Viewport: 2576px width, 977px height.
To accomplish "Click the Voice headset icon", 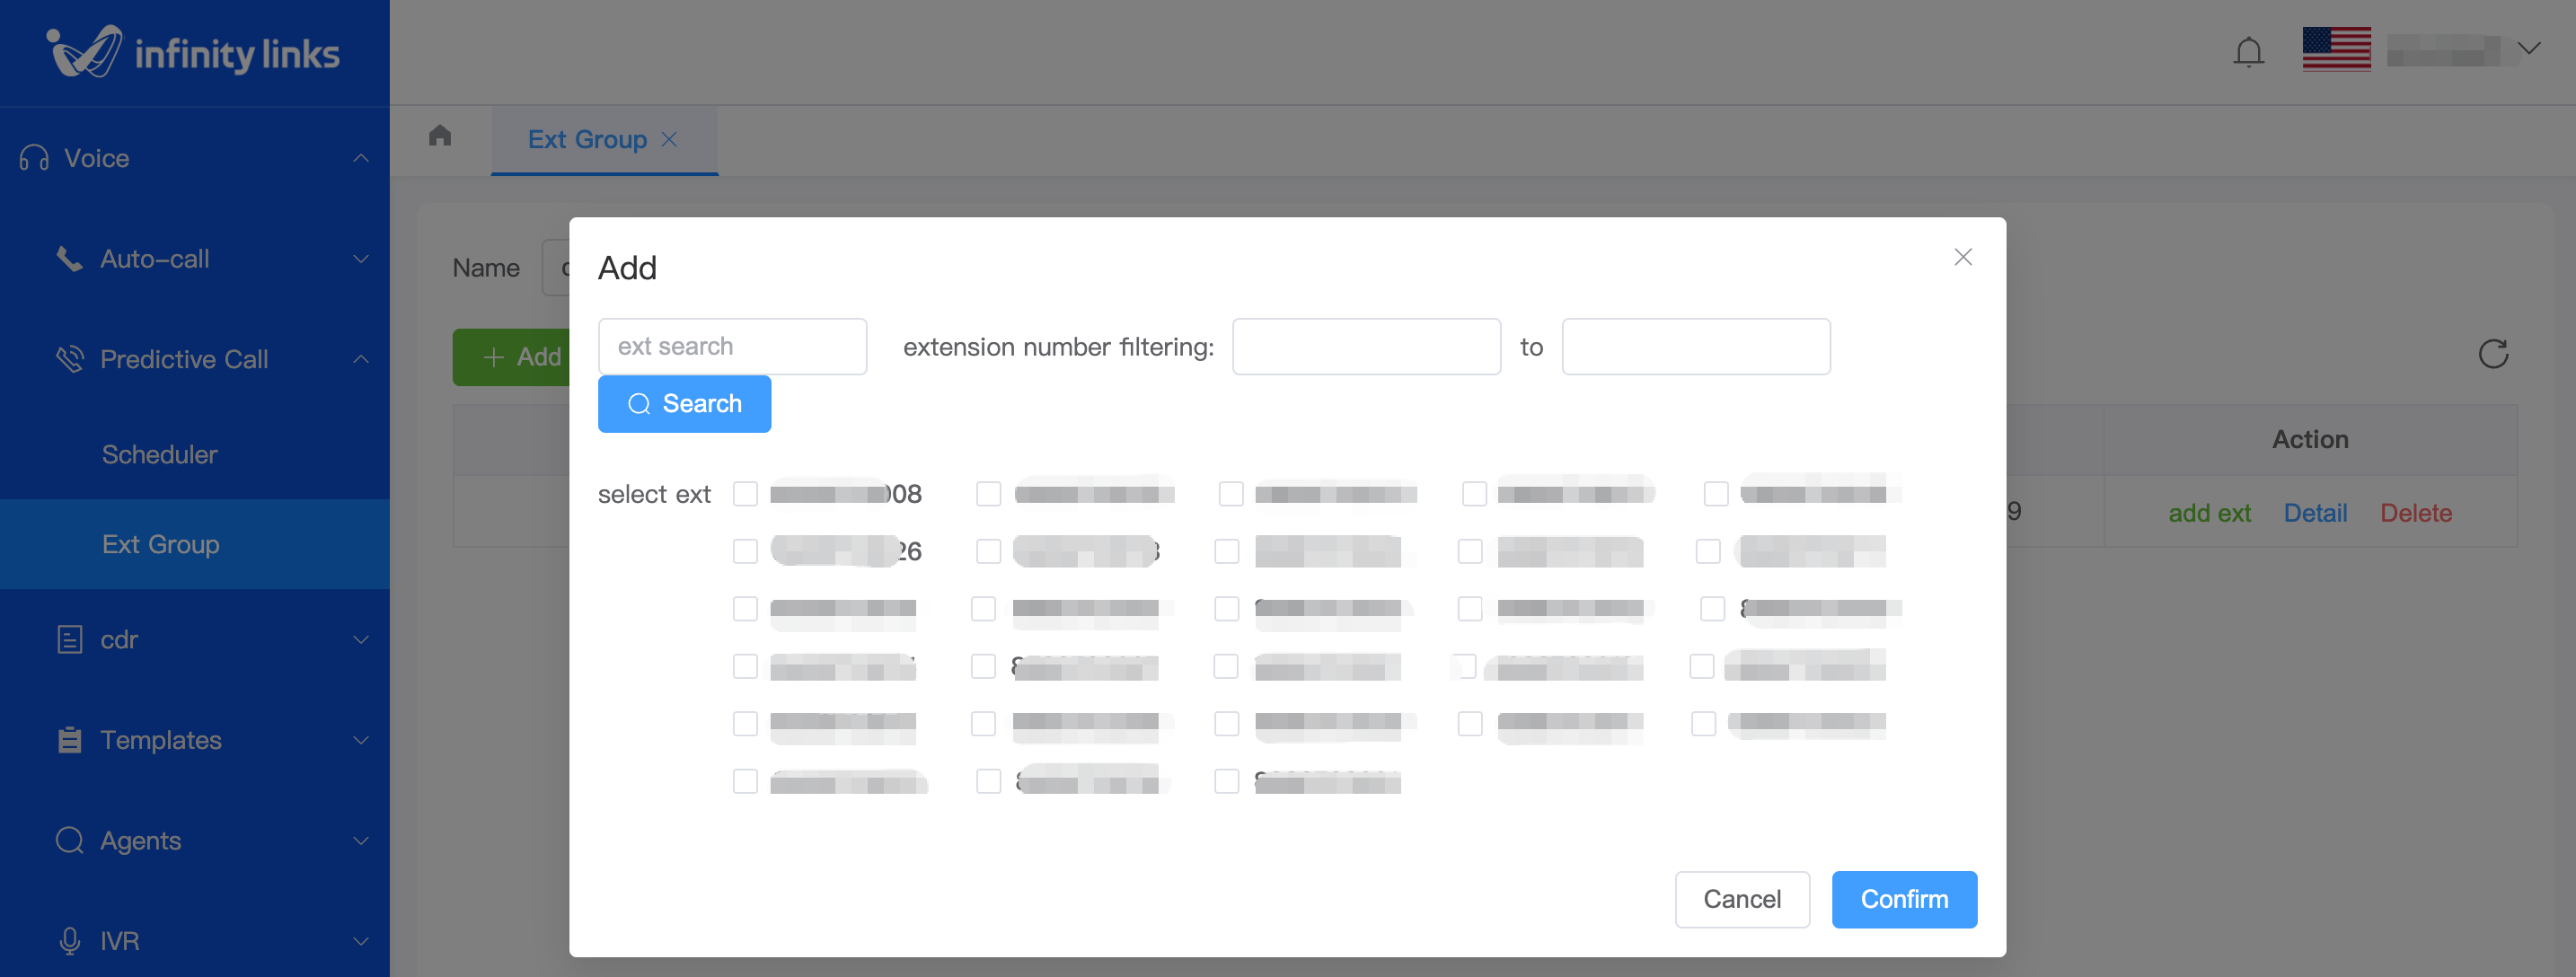I will (x=34, y=158).
